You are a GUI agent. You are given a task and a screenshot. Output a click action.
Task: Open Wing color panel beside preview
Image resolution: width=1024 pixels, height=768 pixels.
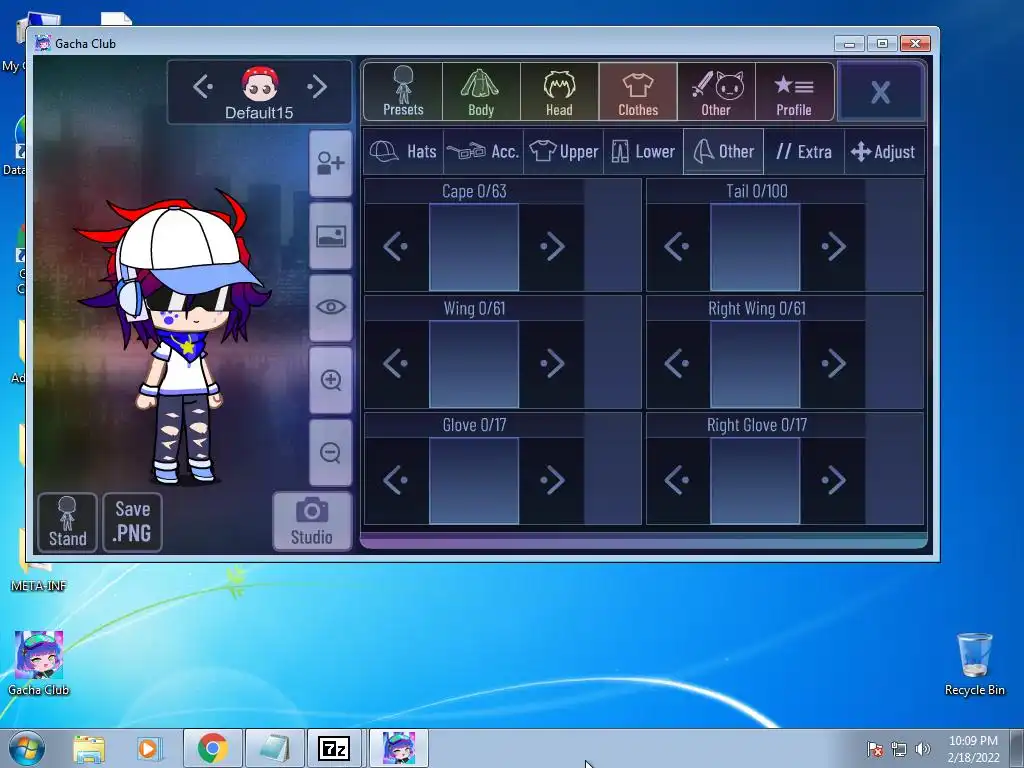[613, 352]
